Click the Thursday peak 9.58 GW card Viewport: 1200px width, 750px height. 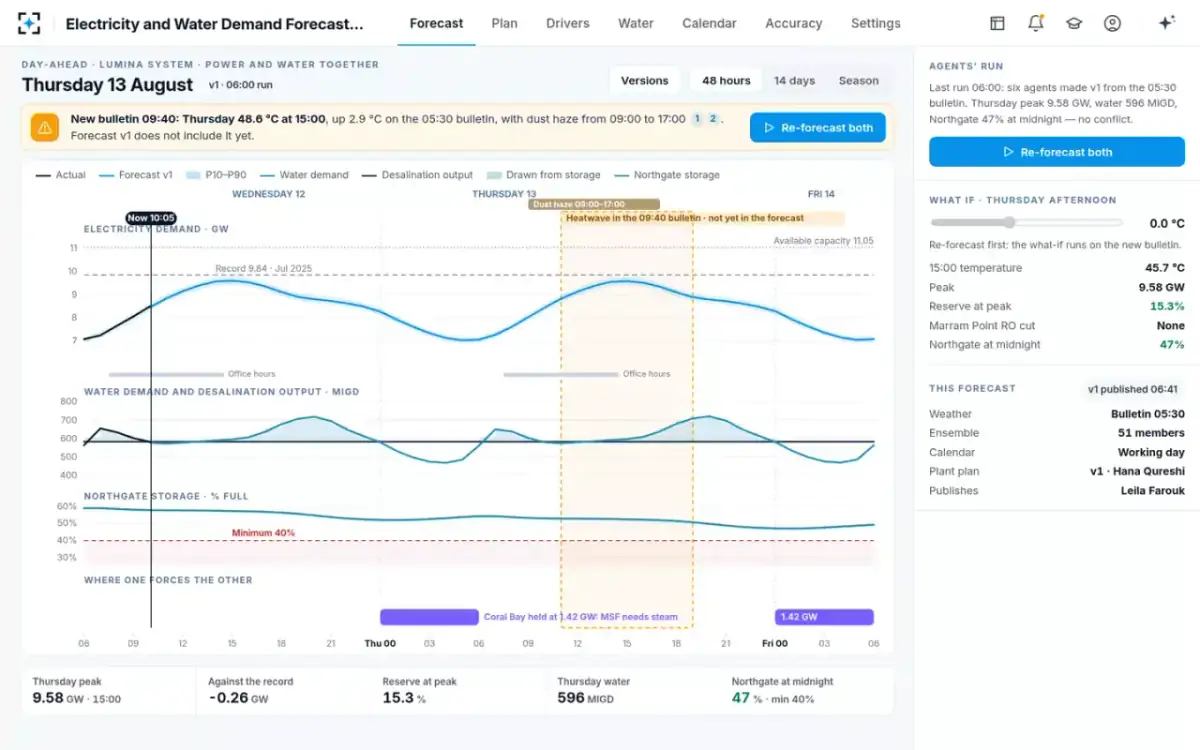(109, 691)
